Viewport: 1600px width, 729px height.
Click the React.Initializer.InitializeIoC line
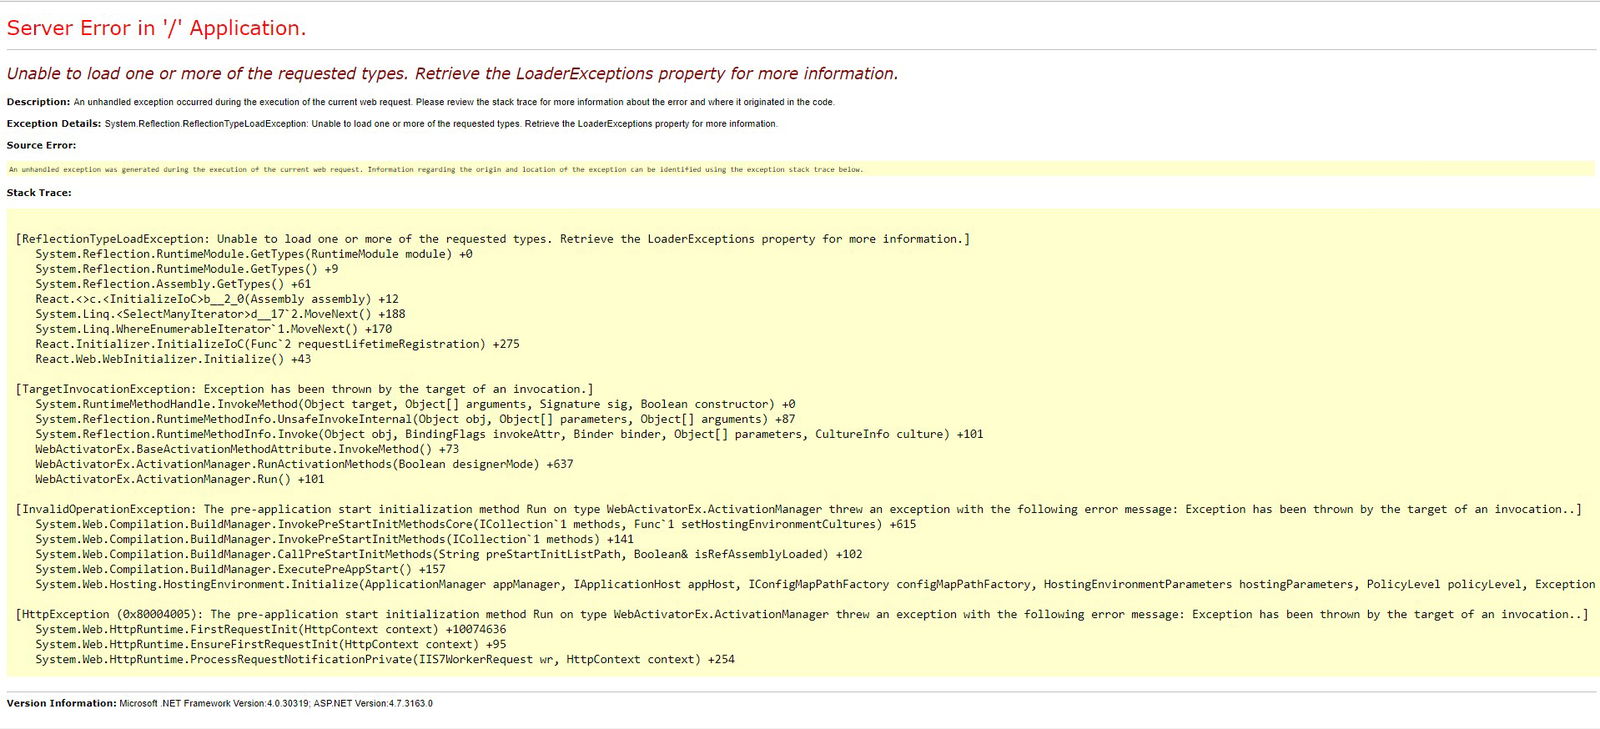click(x=277, y=344)
